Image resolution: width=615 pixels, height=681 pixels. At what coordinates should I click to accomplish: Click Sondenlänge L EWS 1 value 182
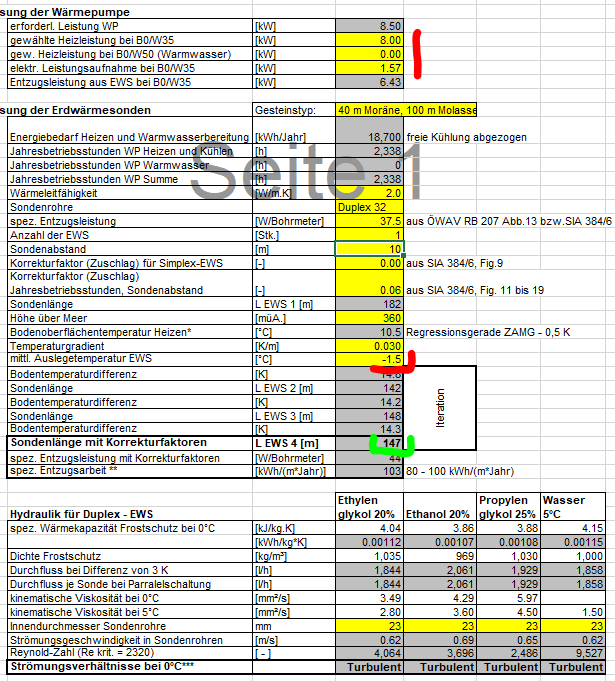[x=370, y=304]
